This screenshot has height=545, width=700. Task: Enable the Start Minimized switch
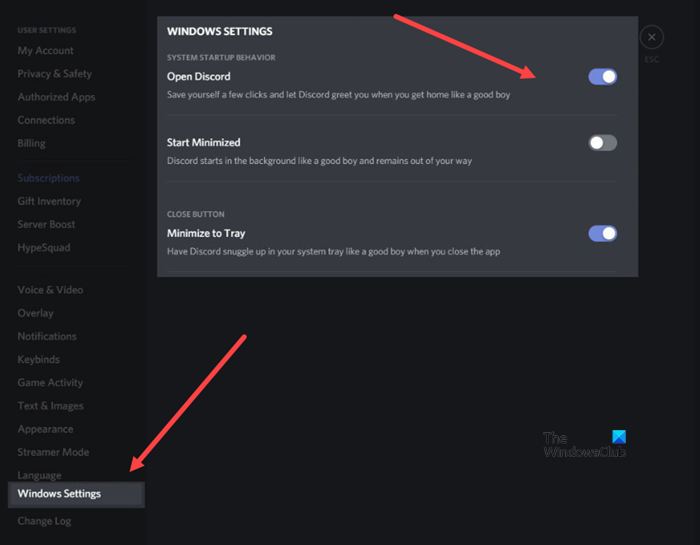coord(602,143)
